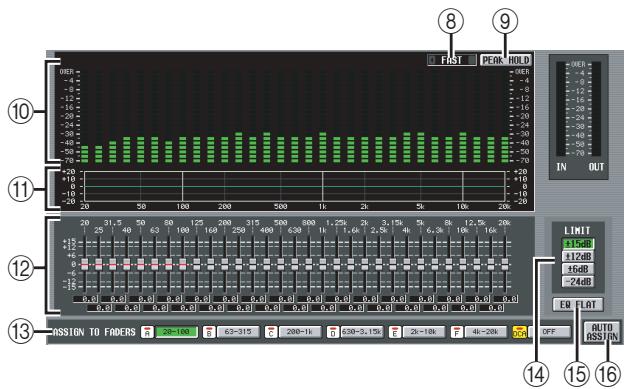Click the 200 Hz band fader knob
Screen dimensions: 626x389
[x=224, y=264]
